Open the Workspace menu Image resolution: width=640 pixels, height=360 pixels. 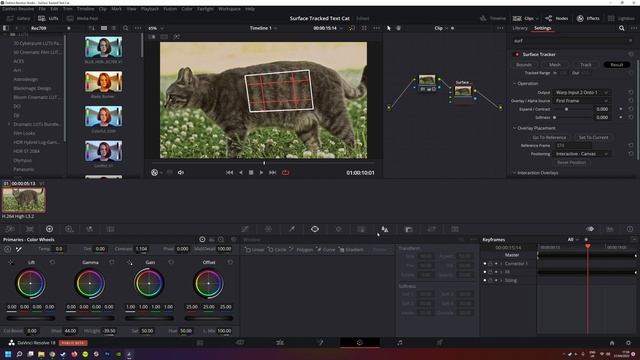[229, 9]
